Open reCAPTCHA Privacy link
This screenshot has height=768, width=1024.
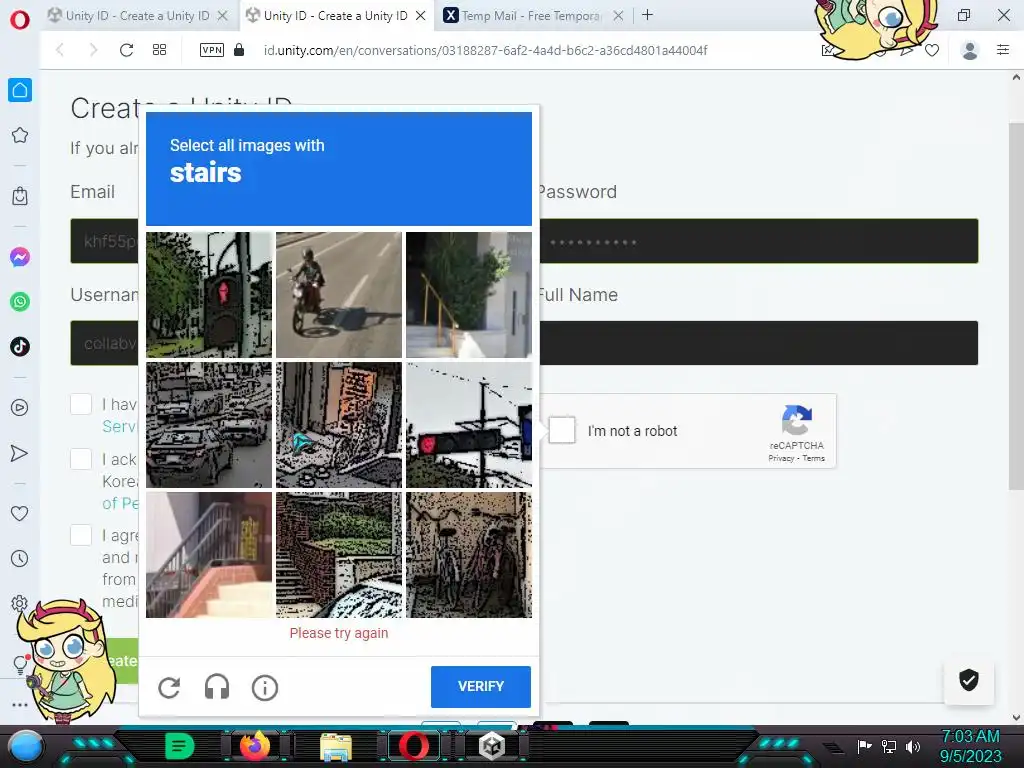click(781, 458)
